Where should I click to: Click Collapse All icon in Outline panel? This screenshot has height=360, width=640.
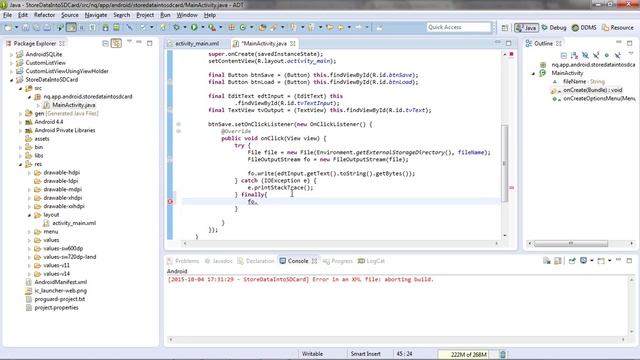pos(564,55)
